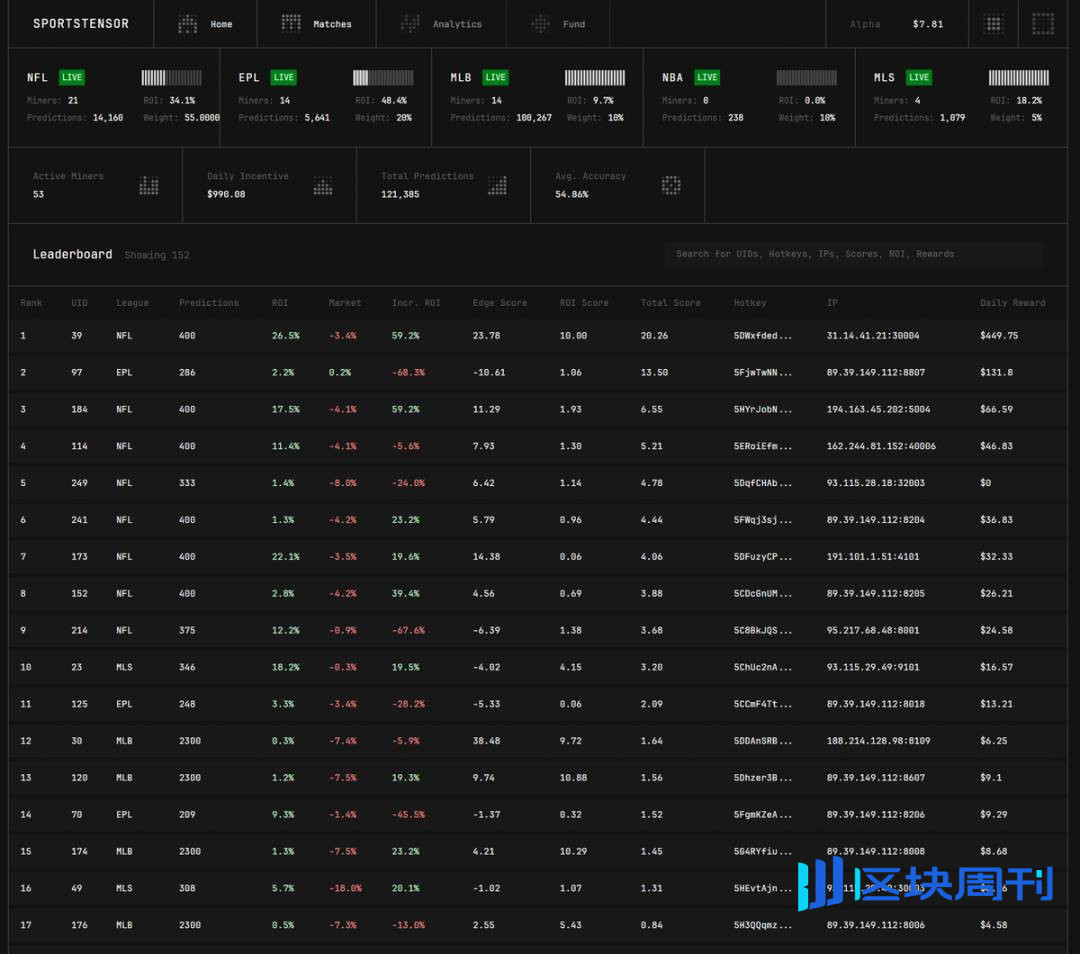Open Analytics via its nav icon

(410, 24)
